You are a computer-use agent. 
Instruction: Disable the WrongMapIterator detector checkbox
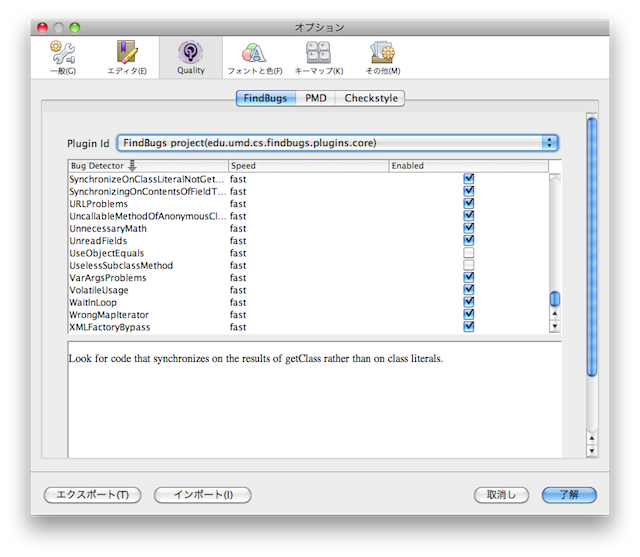coord(468,314)
